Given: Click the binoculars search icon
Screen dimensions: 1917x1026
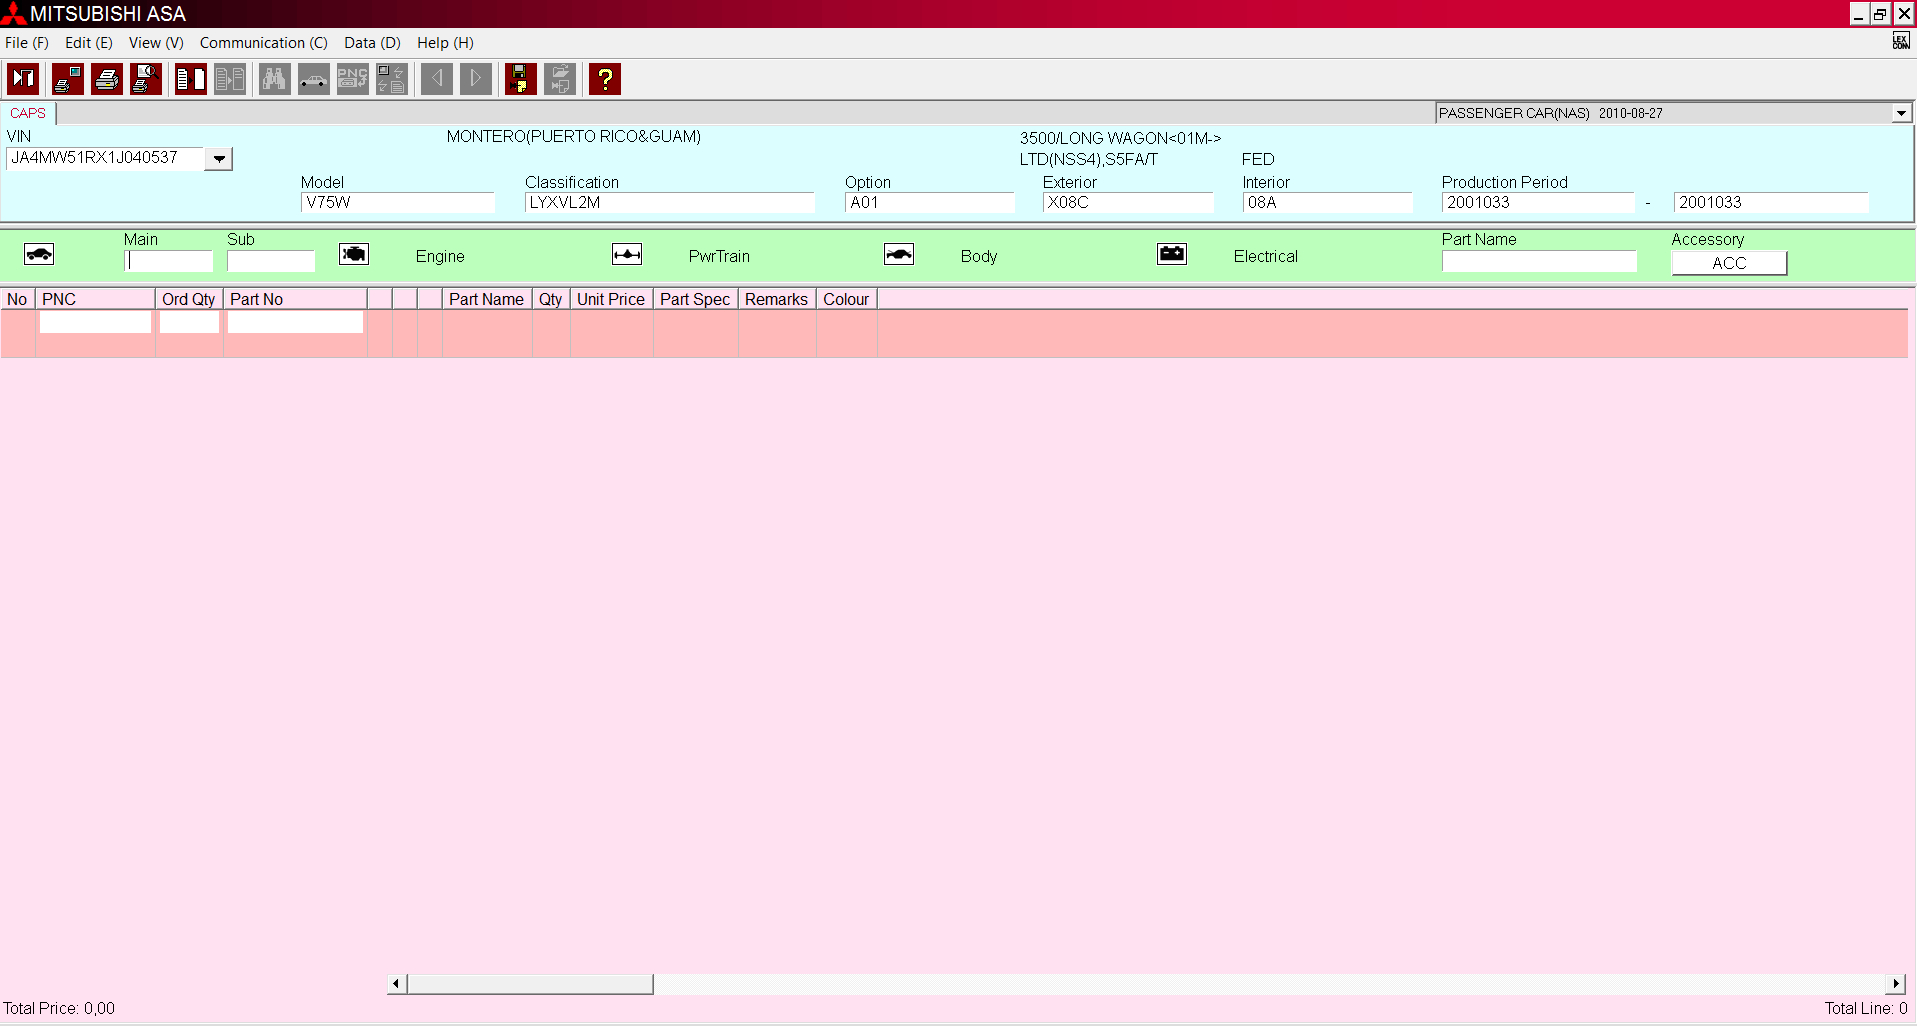Looking at the screenshot, I should tap(274, 79).
